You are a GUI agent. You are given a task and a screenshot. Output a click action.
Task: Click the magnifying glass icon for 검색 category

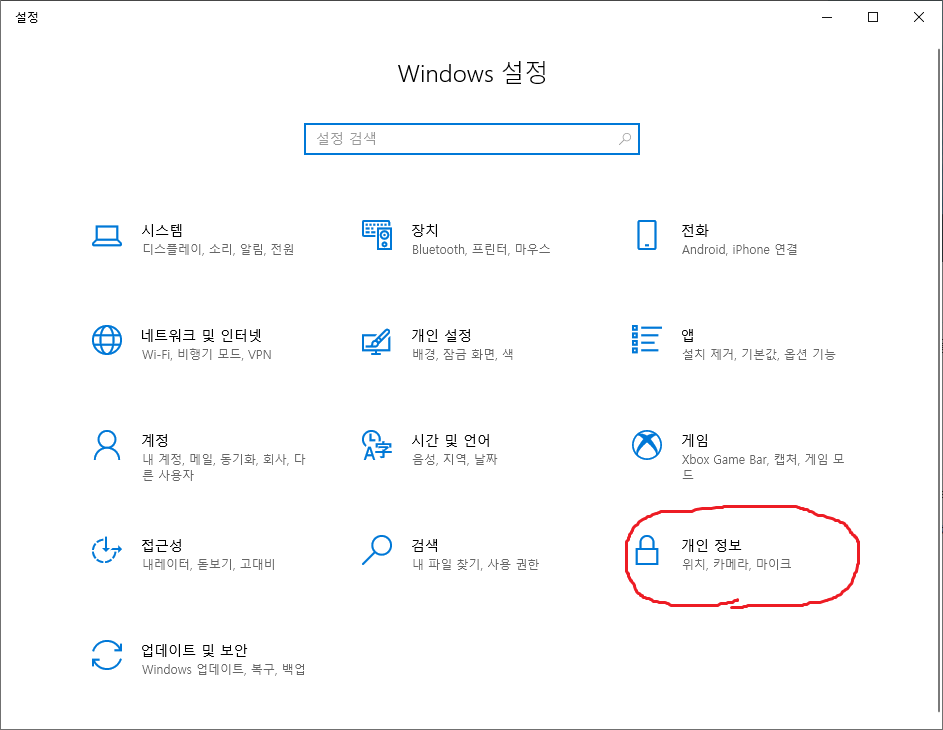377,550
